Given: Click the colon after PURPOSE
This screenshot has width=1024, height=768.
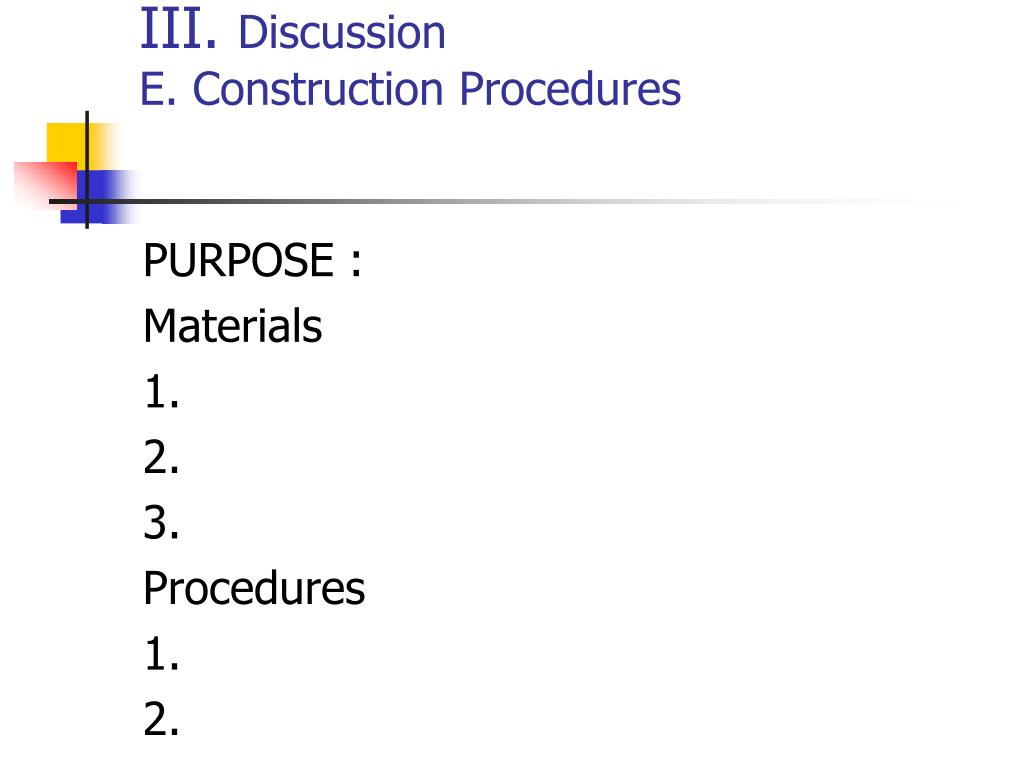Looking at the screenshot, I should pyautogui.click(x=355, y=263).
